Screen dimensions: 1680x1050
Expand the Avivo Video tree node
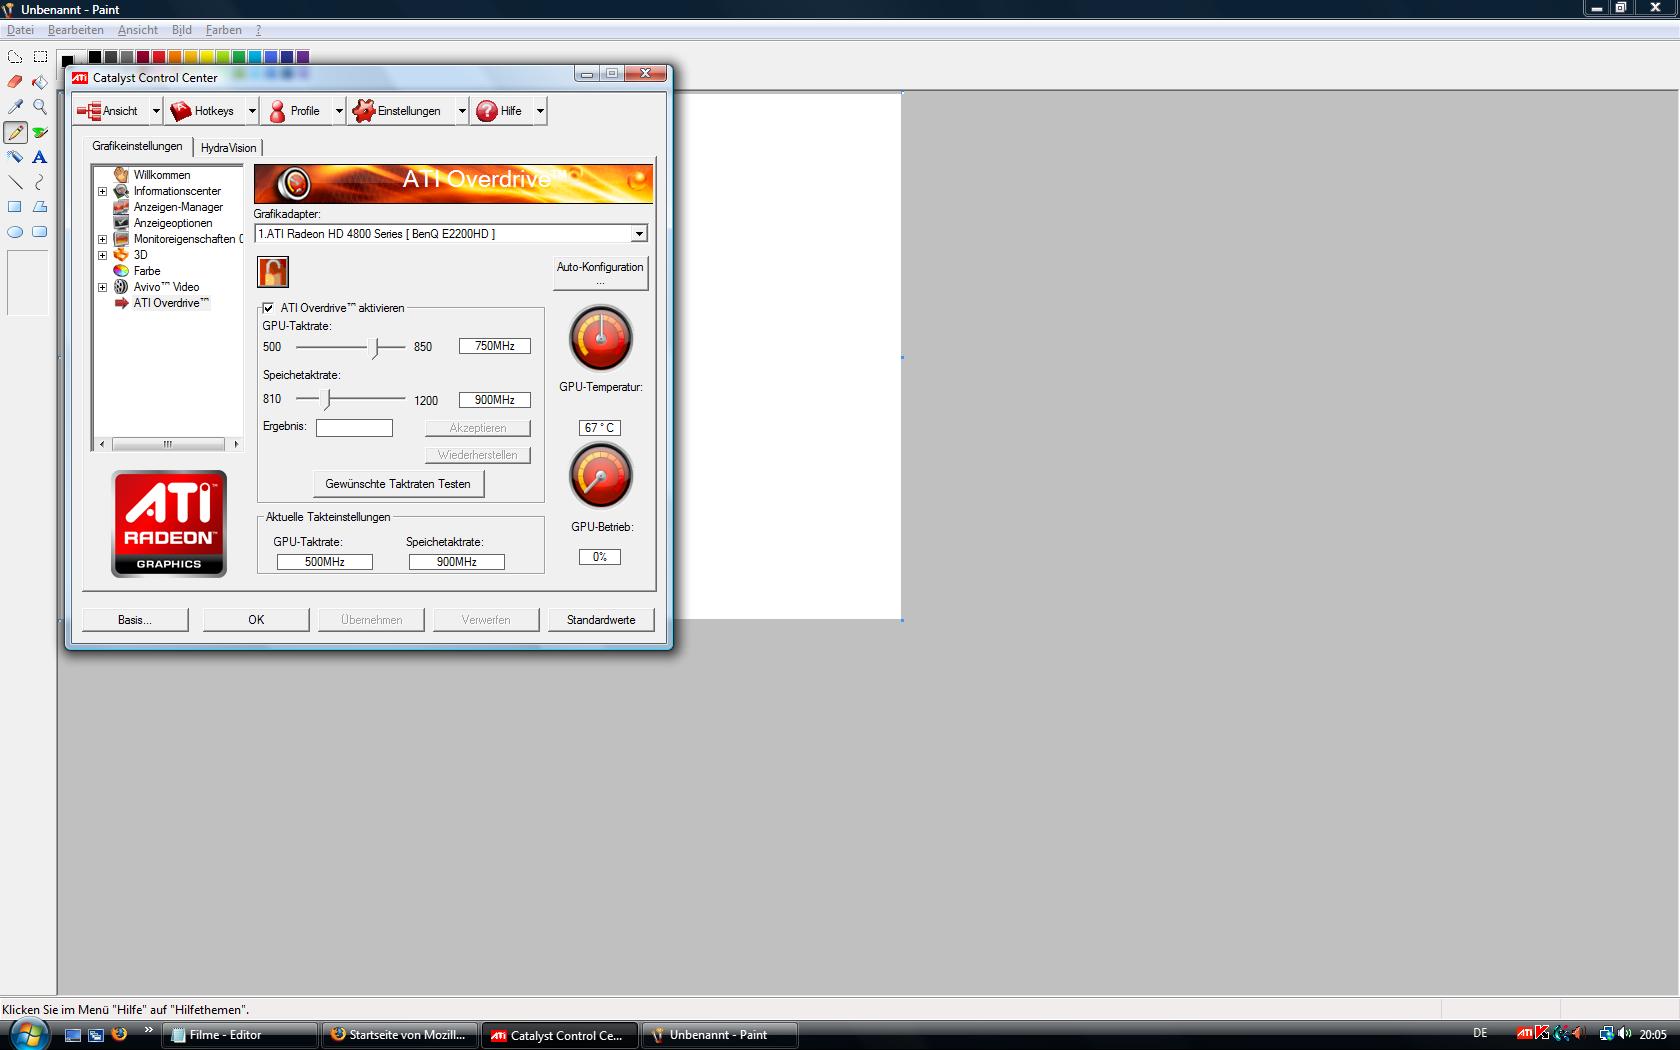click(102, 287)
